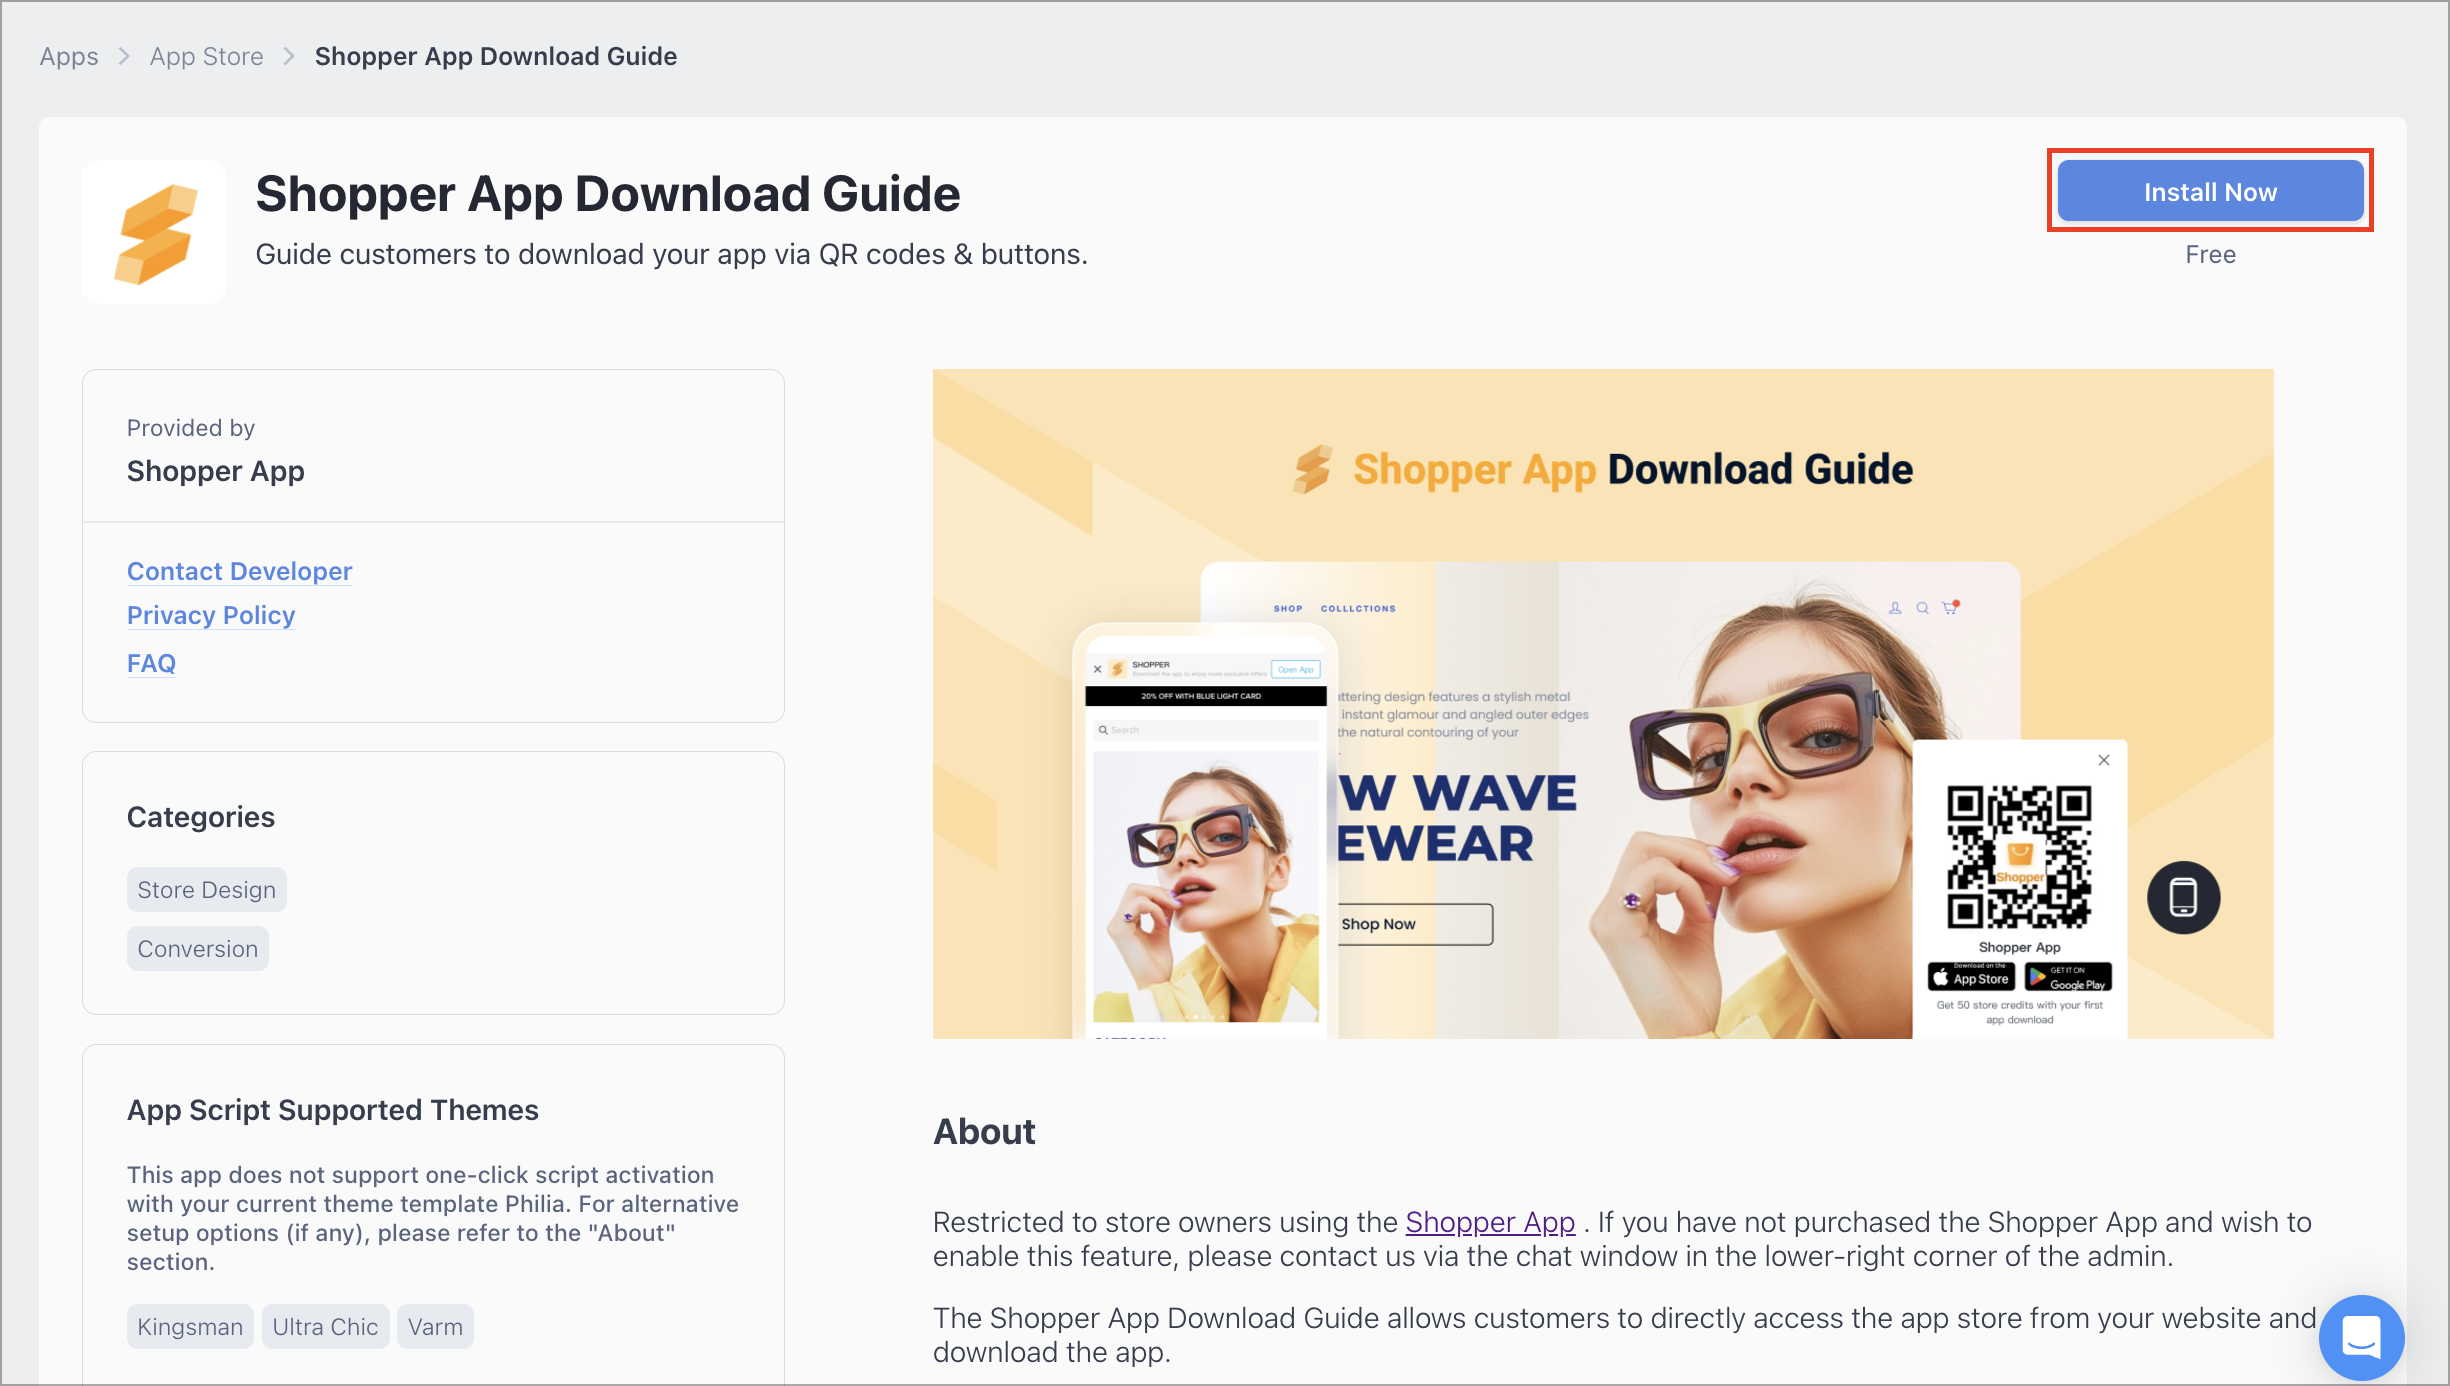Go to Apps breadcrumb
Image resolution: width=2450 pixels, height=1386 pixels.
click(x=69, y=56)
